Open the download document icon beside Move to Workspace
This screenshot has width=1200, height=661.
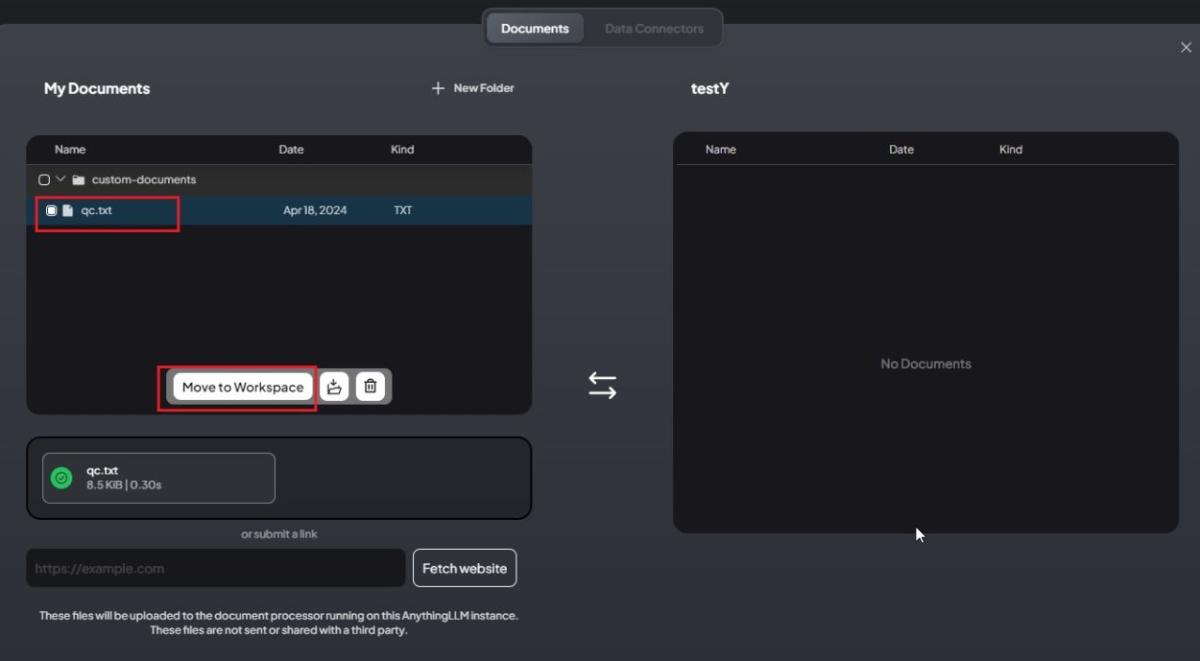[x=334, y=386]
